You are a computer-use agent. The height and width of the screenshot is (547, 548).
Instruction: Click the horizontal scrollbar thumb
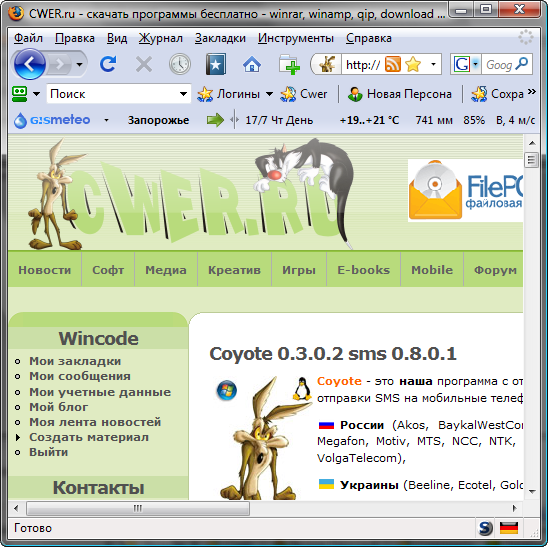coord(138,508)
